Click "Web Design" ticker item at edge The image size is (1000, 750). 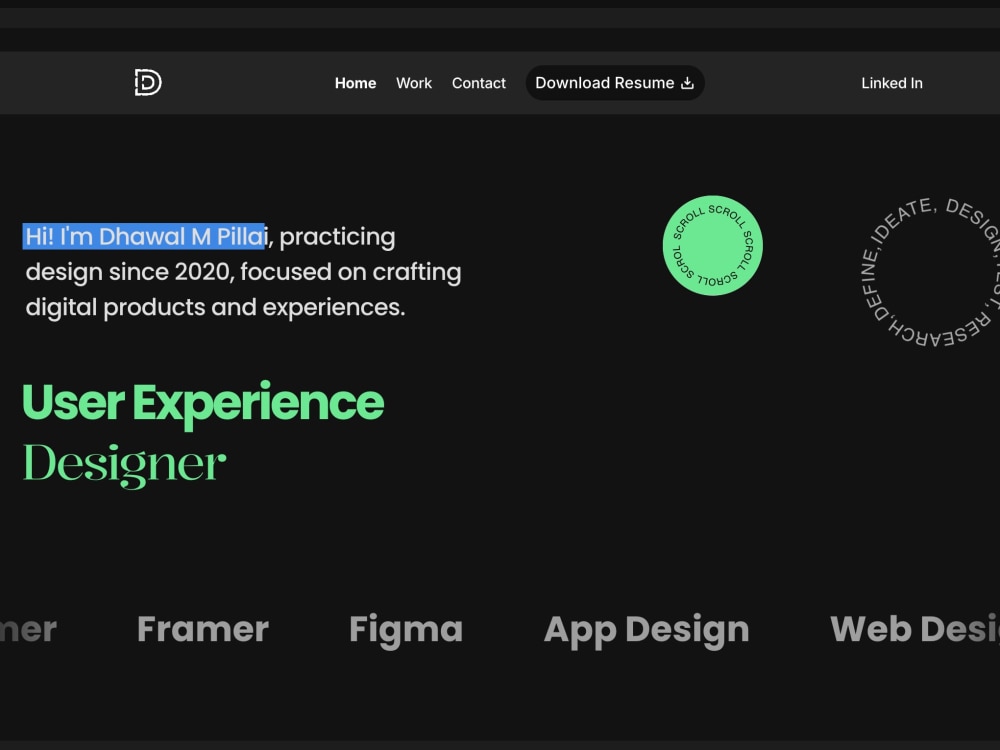[915, 629]
